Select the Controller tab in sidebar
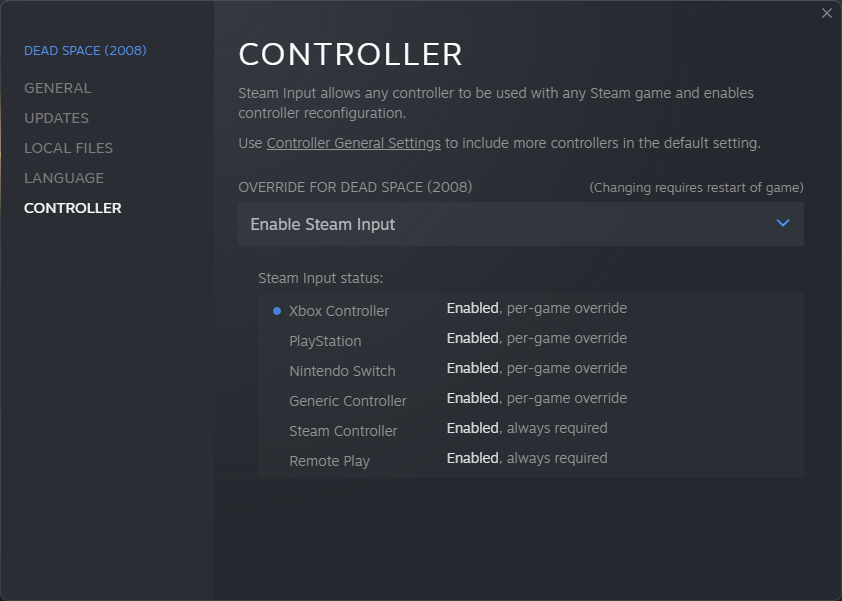Image resolution: width=842 pixels, height=601 pixels. [73, 208]
